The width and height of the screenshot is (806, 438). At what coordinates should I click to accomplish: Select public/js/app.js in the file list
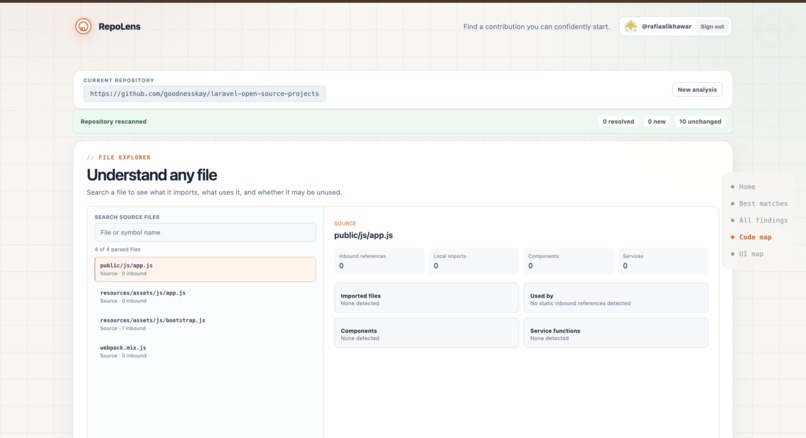pos(205,269)
